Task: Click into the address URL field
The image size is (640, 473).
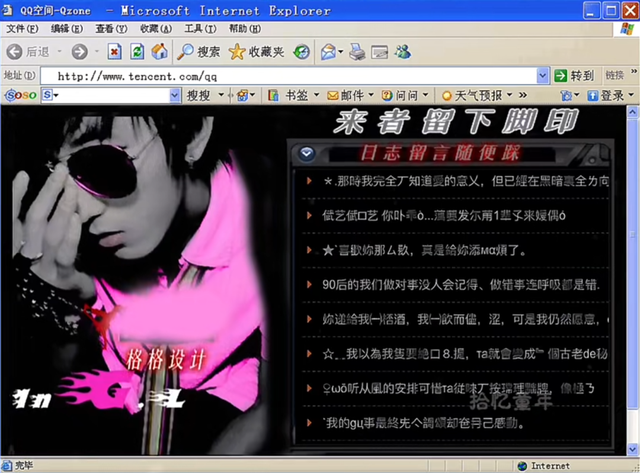Action: coord(289,76)
